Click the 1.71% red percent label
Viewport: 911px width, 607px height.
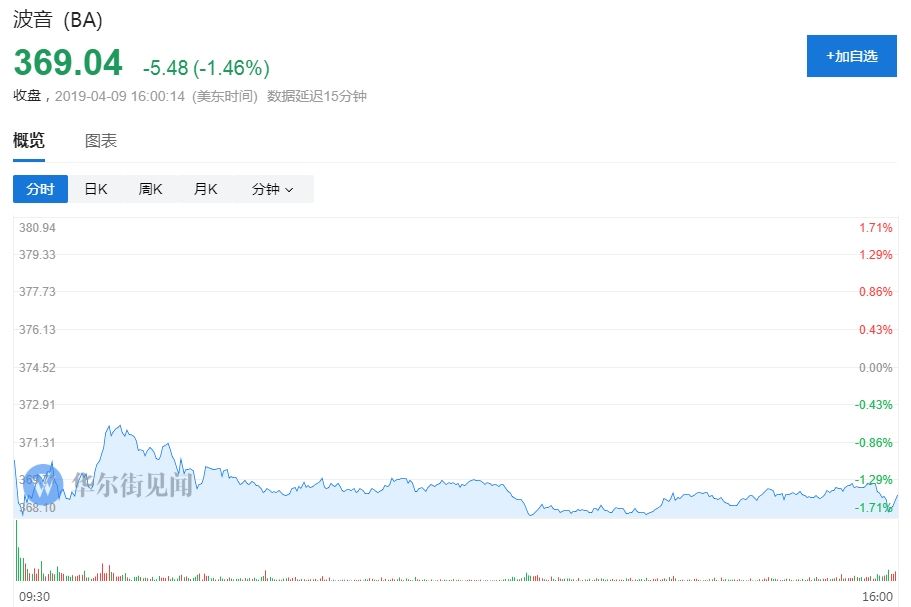pos(876,228)
